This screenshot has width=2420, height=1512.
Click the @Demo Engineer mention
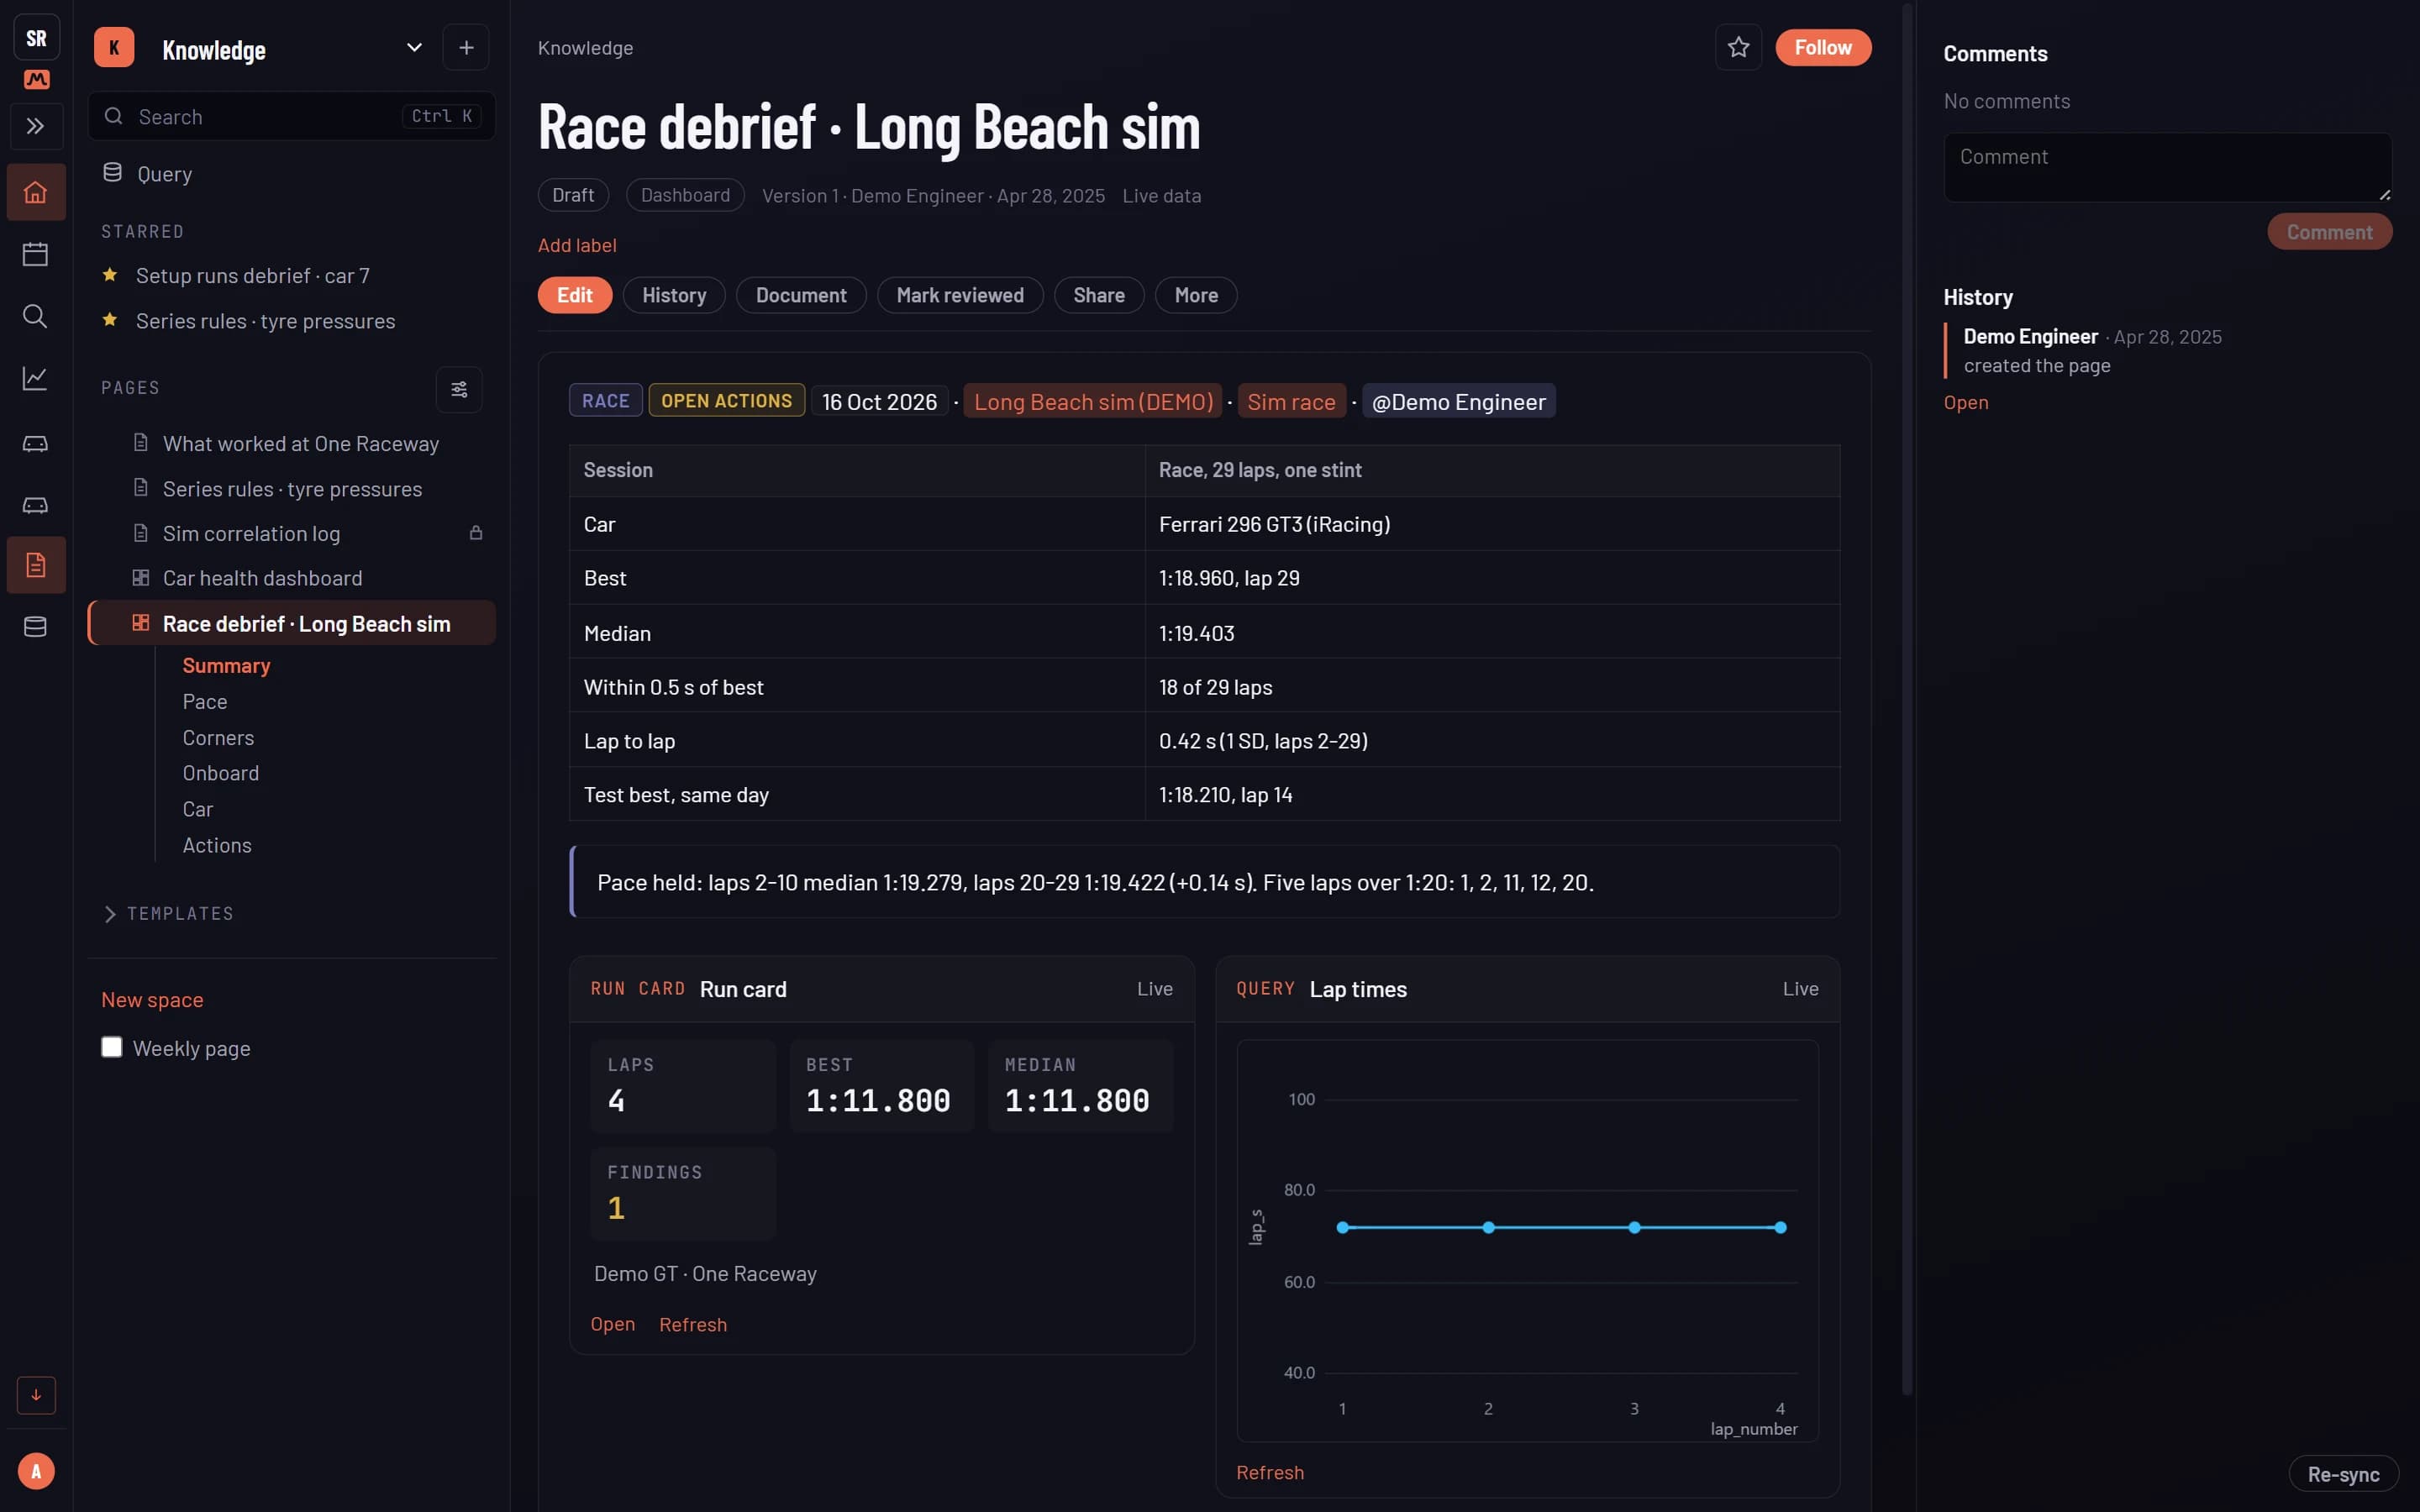click(1458, 401)
